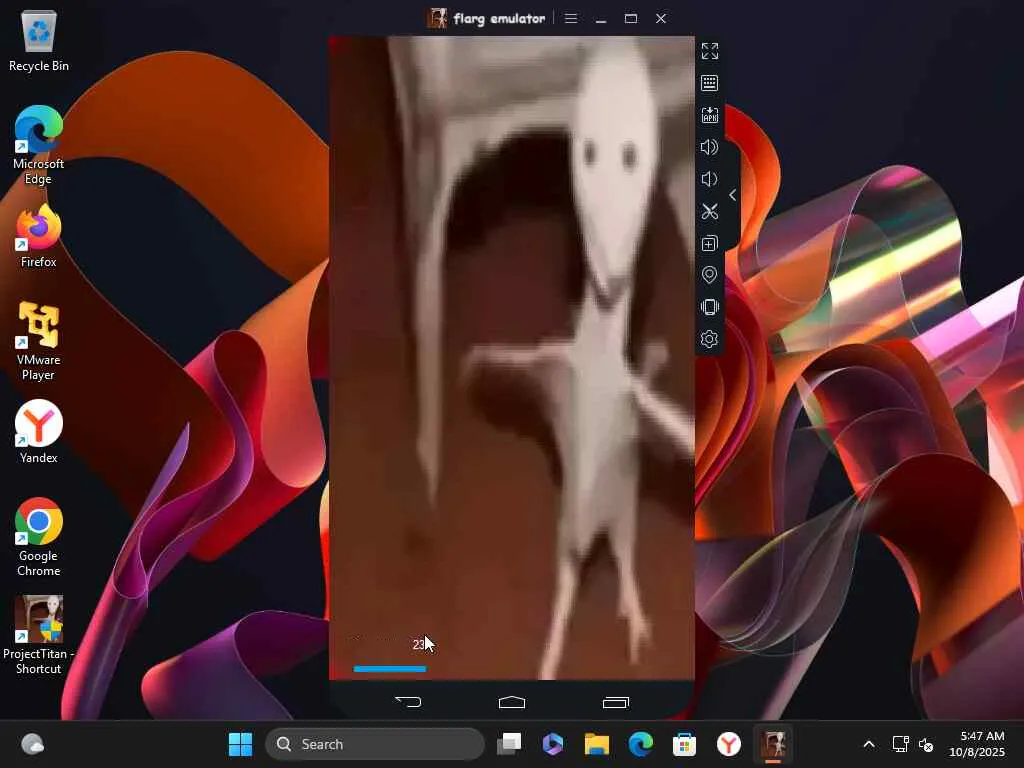Screen dimensions: 1024x768
Task: Open Yandex browser from the taskbar
Action: tap(729, 744)
